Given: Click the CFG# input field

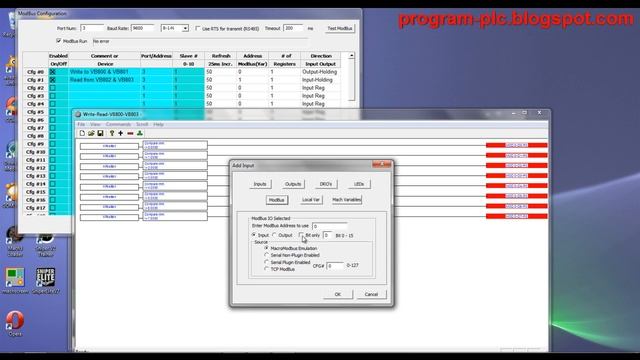Looking at the screenshot, I should pyautogui.click(x=335, y=266).
